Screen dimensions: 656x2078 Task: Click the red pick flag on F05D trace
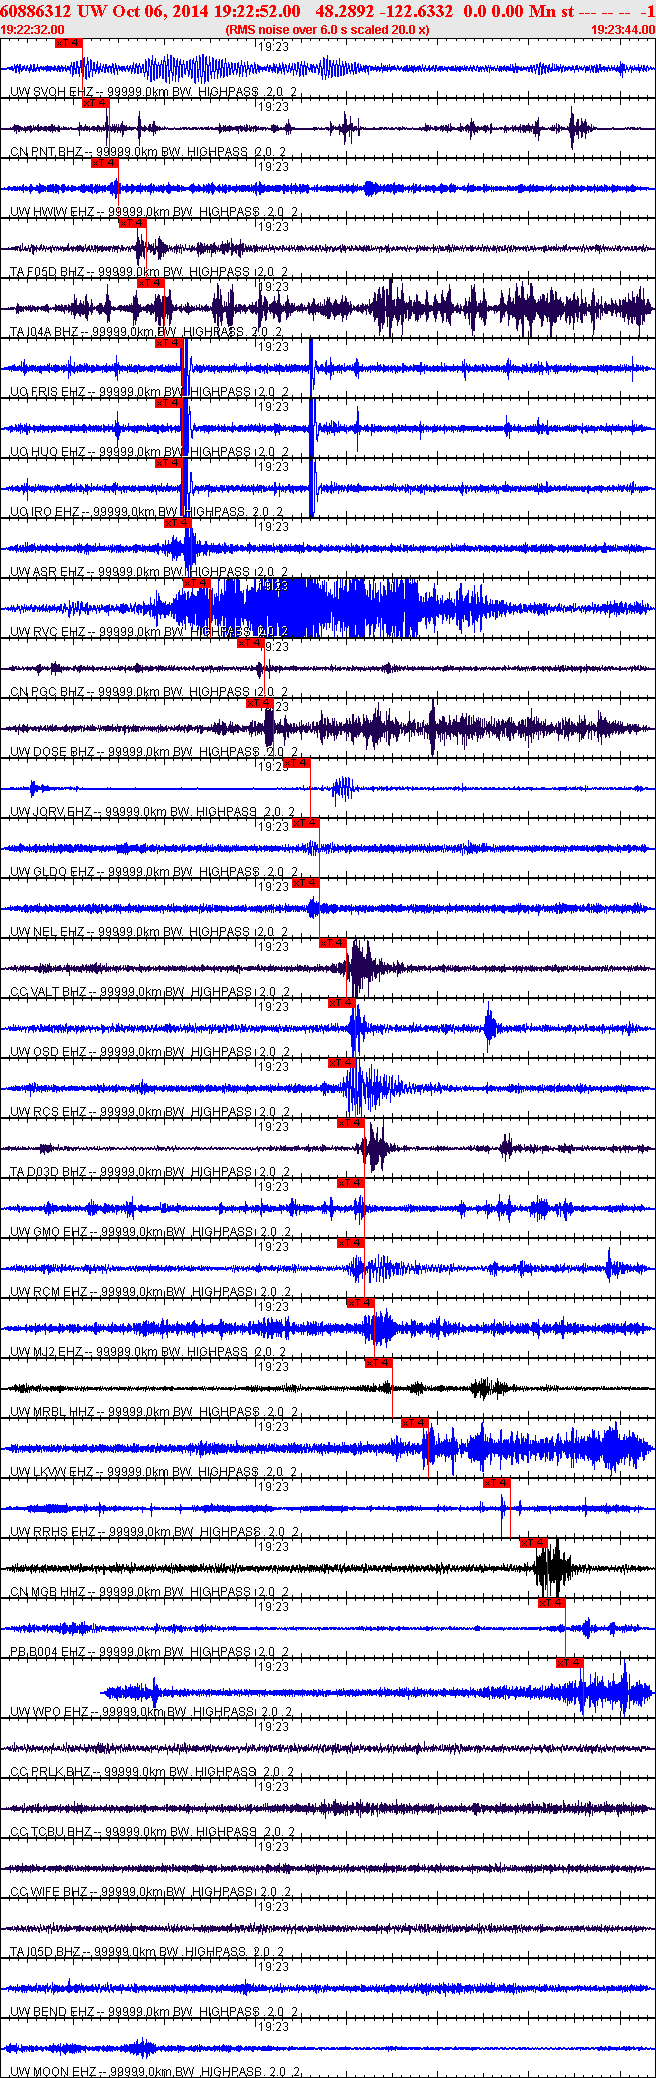pos(132,223)
